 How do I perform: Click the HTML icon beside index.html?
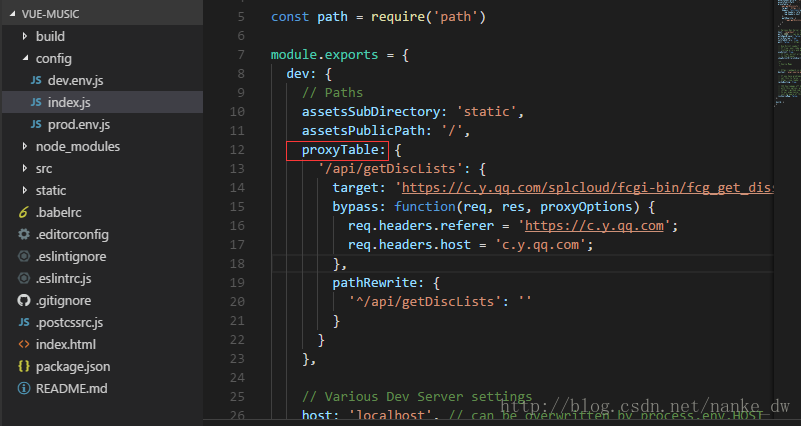click(24, 344)
